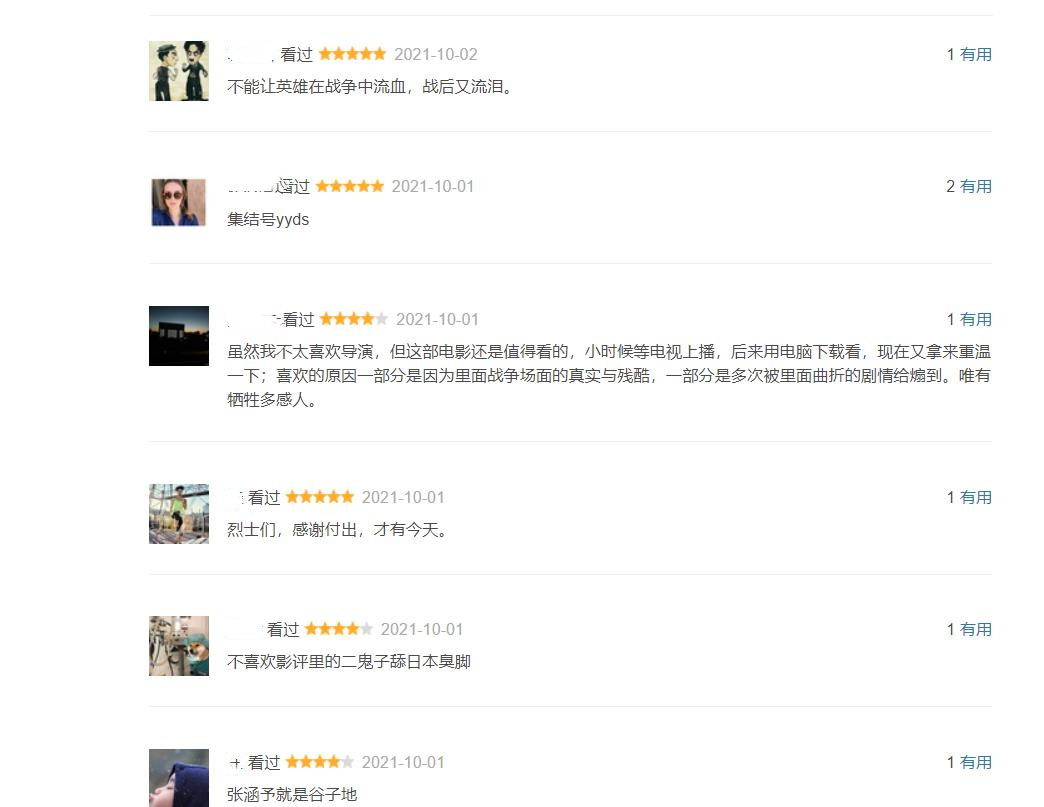This screenshot has width=1044, height=807.
Task: Click the date 2021-10-02 on the first review
Action: (x=436, y=54)
